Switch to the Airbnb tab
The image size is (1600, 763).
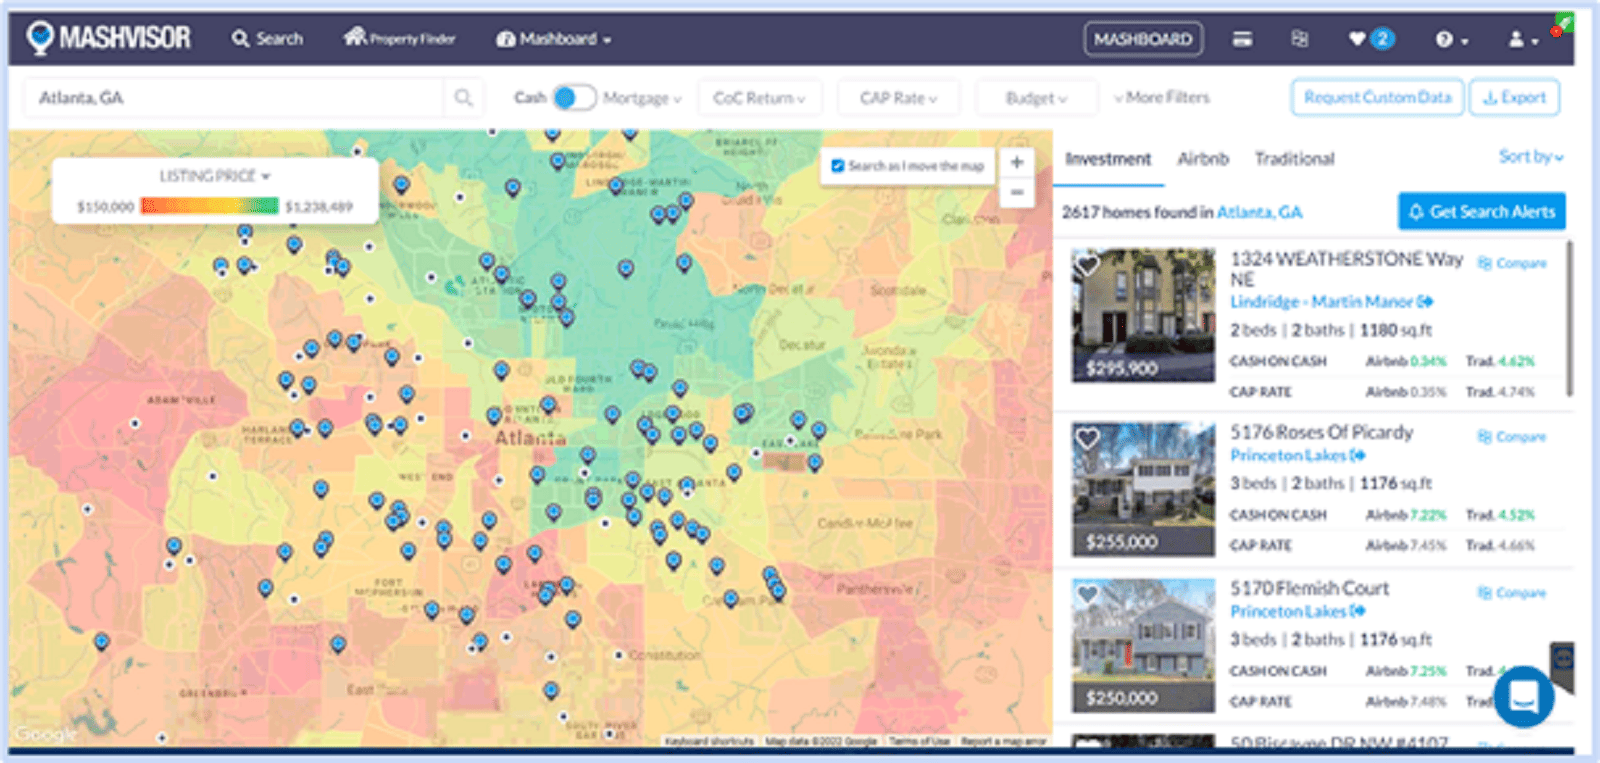click(1202, 159)
